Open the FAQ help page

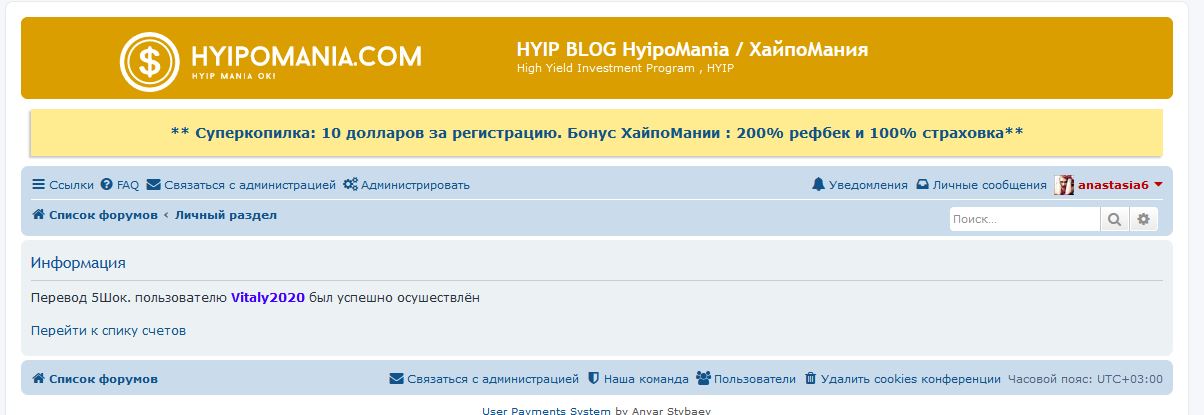coord(120,185)
